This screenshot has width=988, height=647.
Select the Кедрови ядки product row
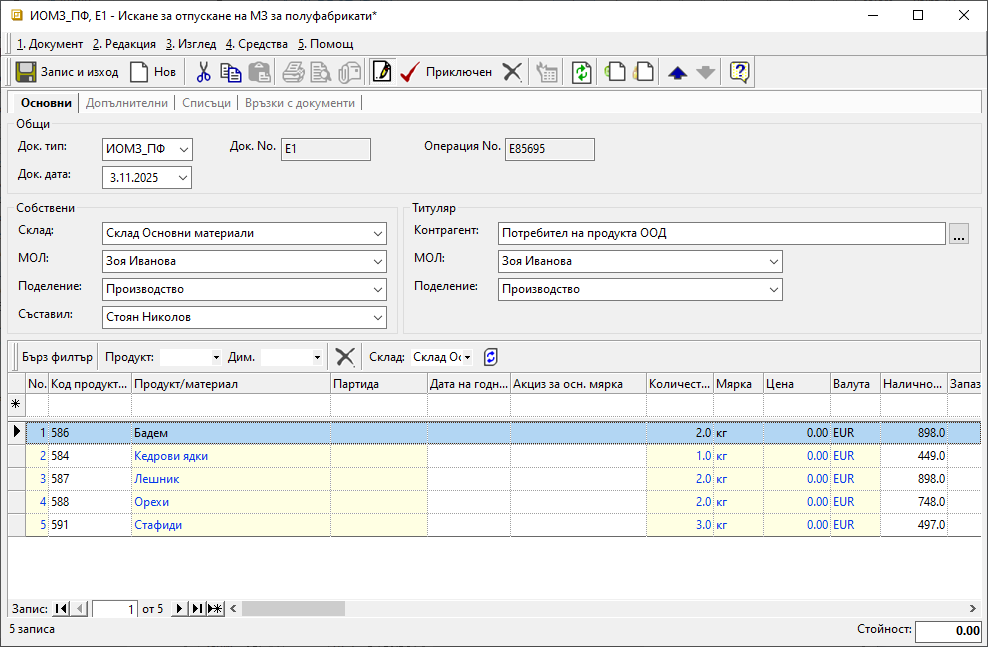(x=171, y=456)
